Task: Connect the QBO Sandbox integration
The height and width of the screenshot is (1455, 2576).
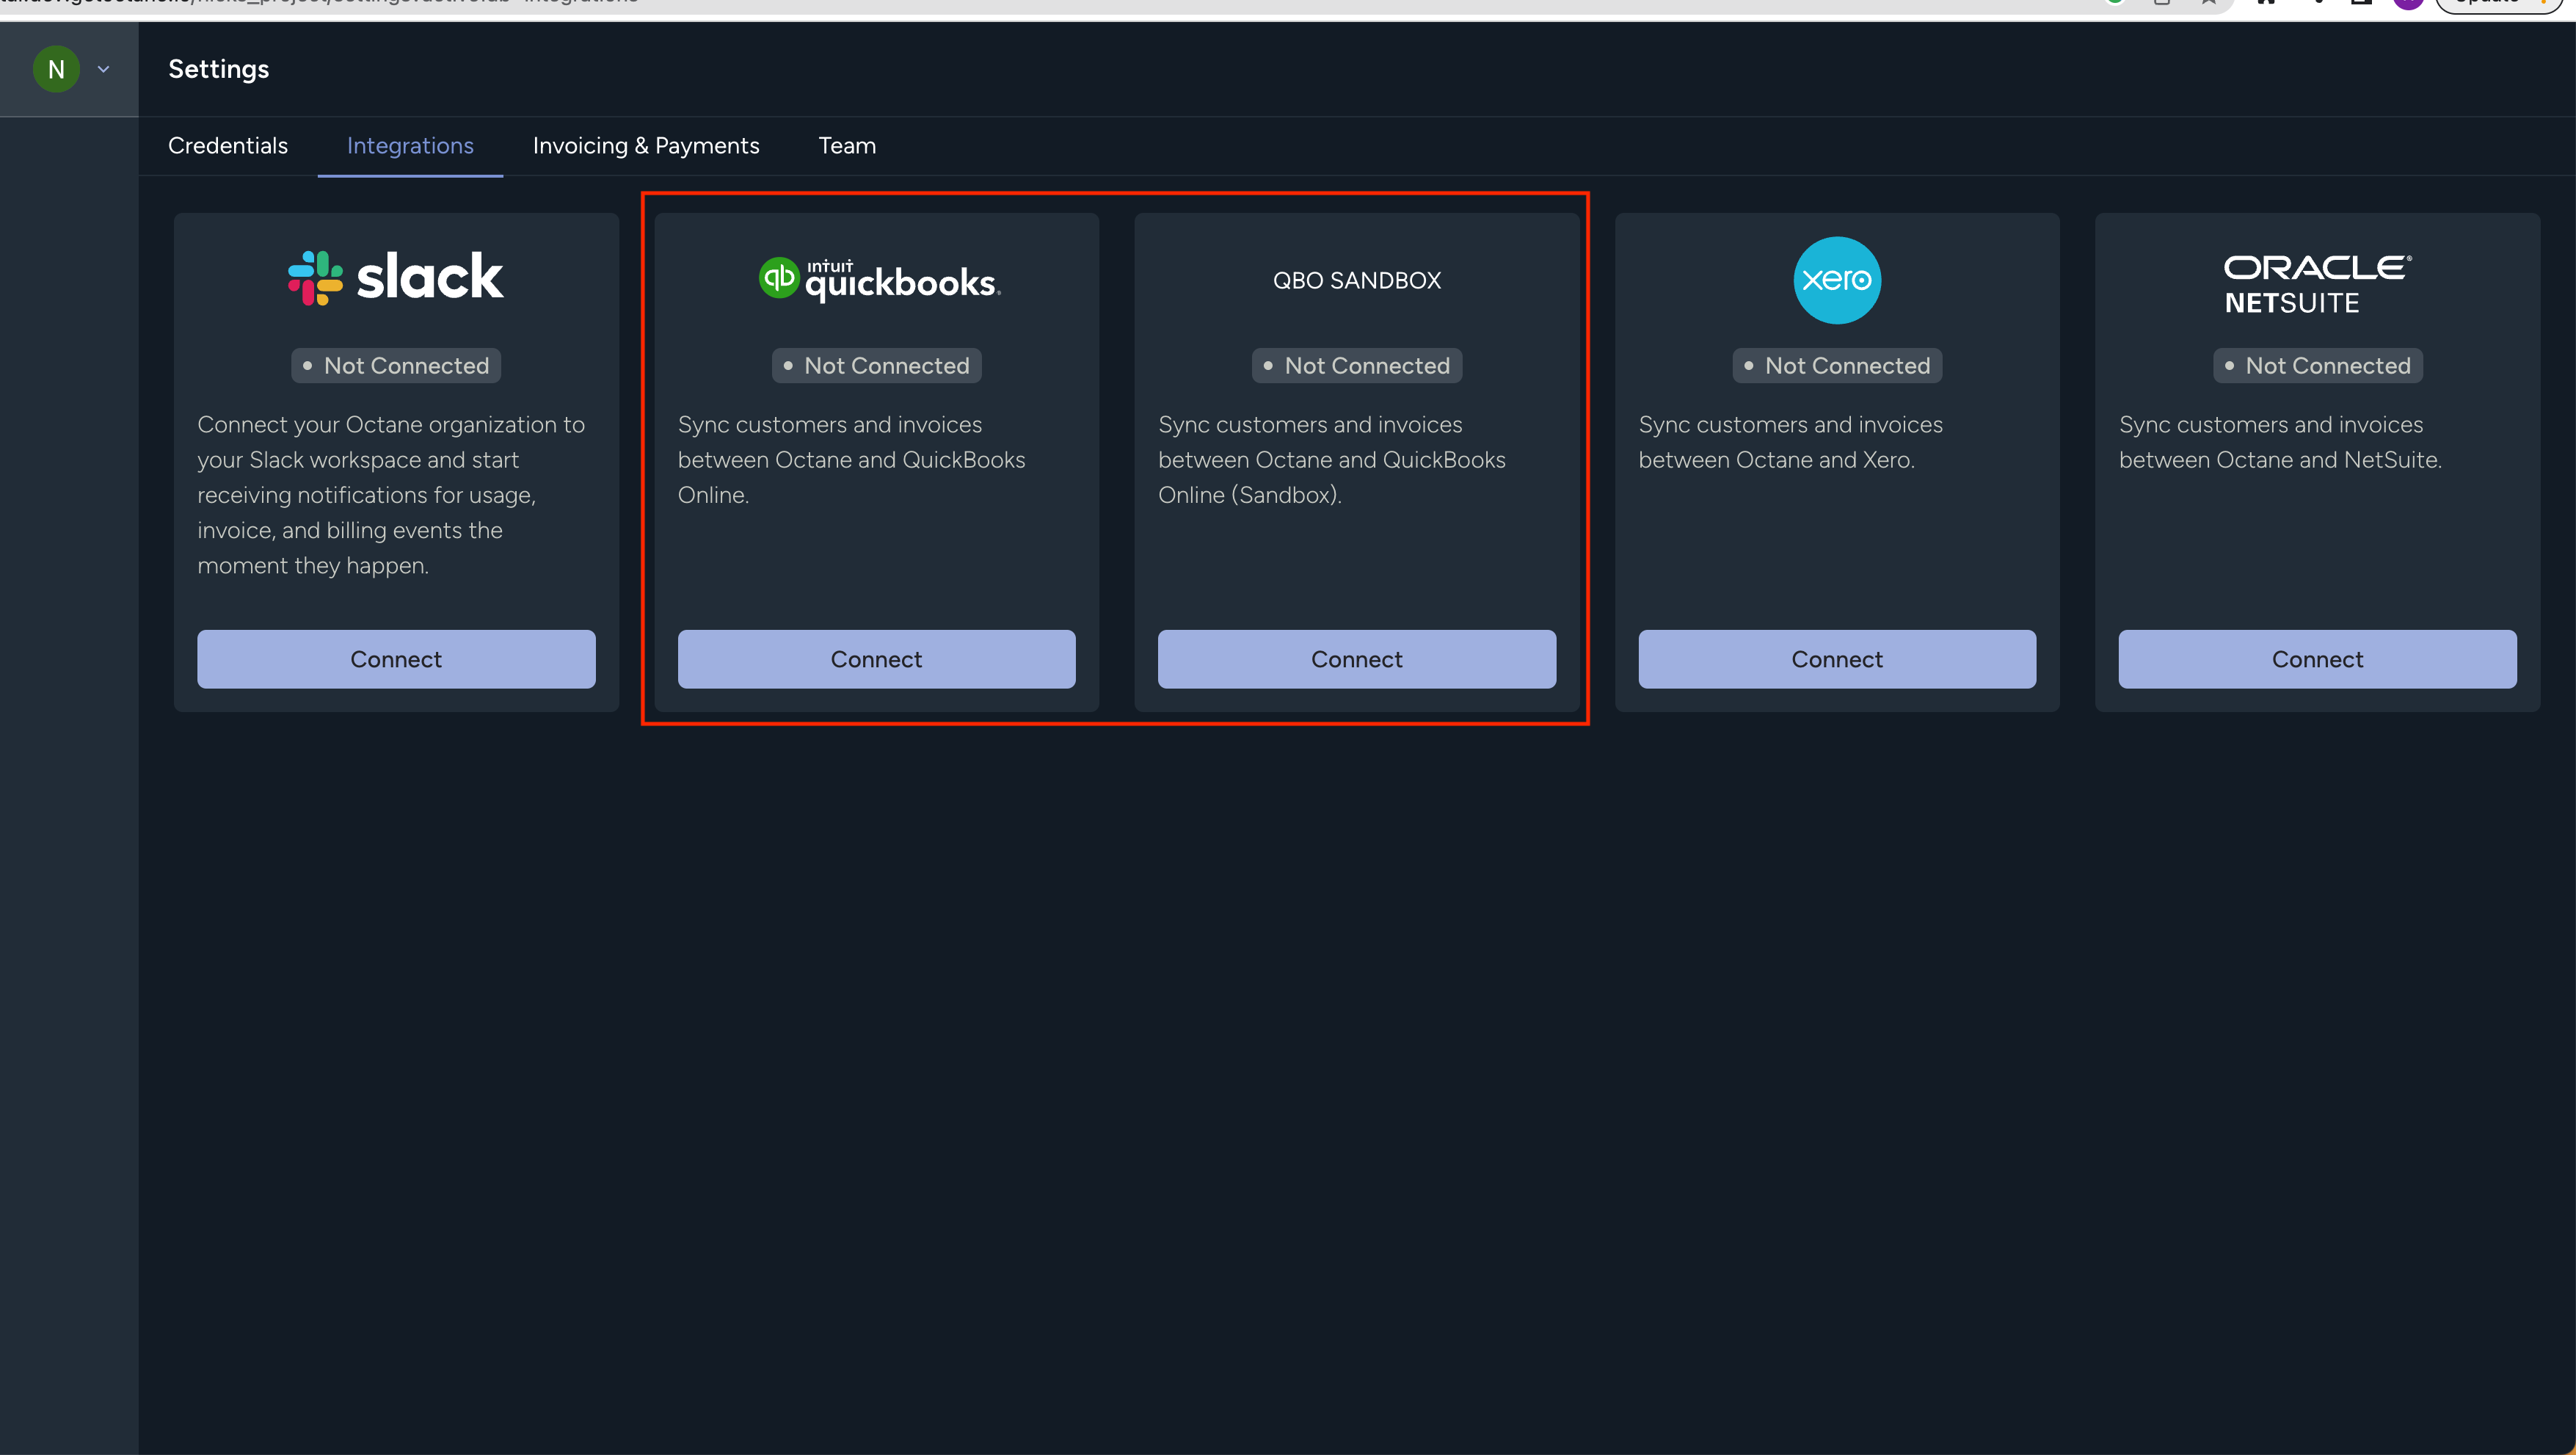Action: (x=1356, y=659)
